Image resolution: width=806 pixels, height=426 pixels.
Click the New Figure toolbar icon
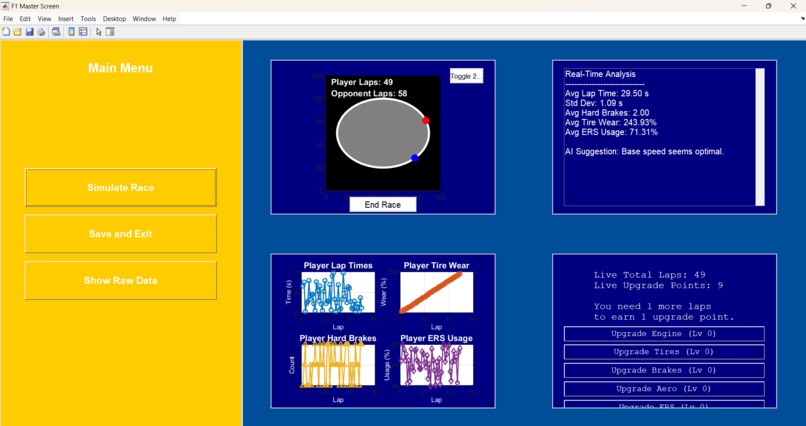pos(6,31)
